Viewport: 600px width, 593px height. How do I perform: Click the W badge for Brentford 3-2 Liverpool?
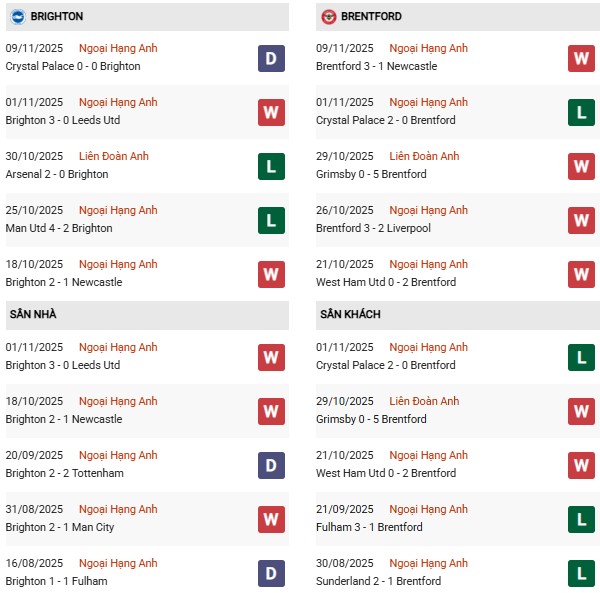(x=581, y=220)
